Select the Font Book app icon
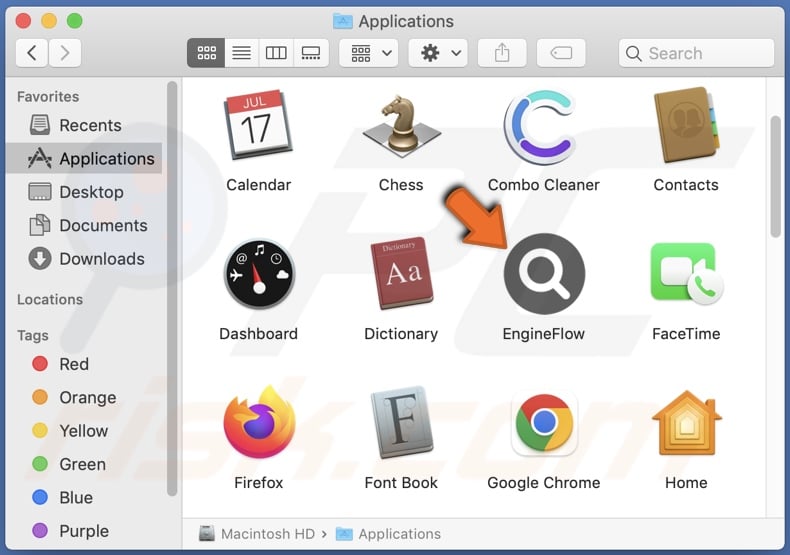Screen dimensions: 790x555 click(401, 422)
